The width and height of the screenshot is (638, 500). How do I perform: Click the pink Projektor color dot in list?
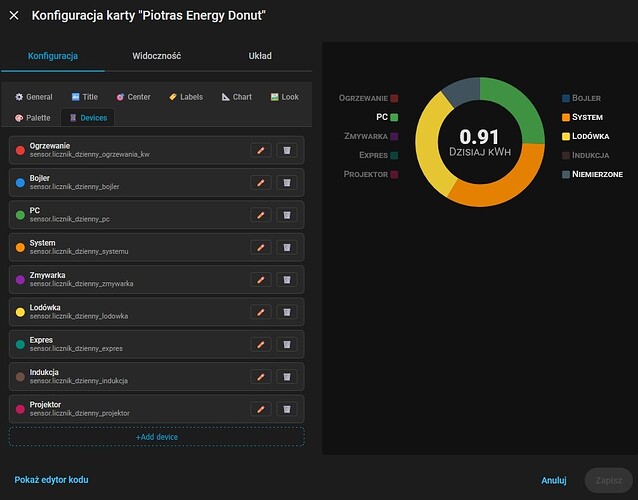tap(20, 409)
